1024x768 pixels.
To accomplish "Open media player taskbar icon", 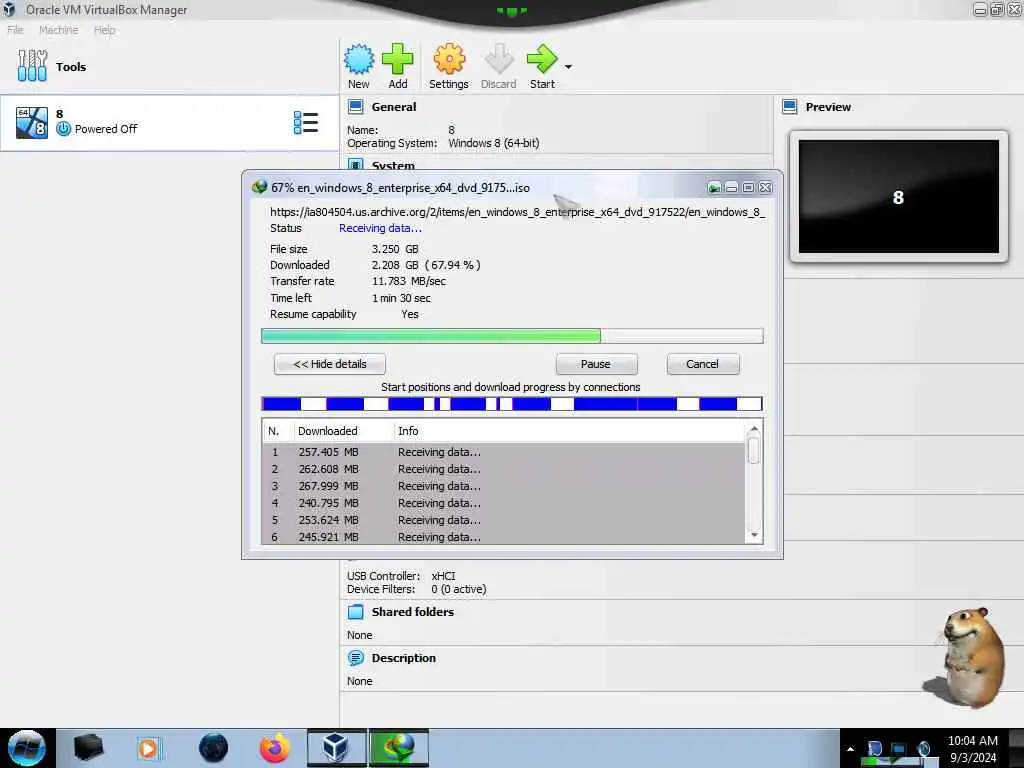I will pyautogui.click(x=148, y=748).
